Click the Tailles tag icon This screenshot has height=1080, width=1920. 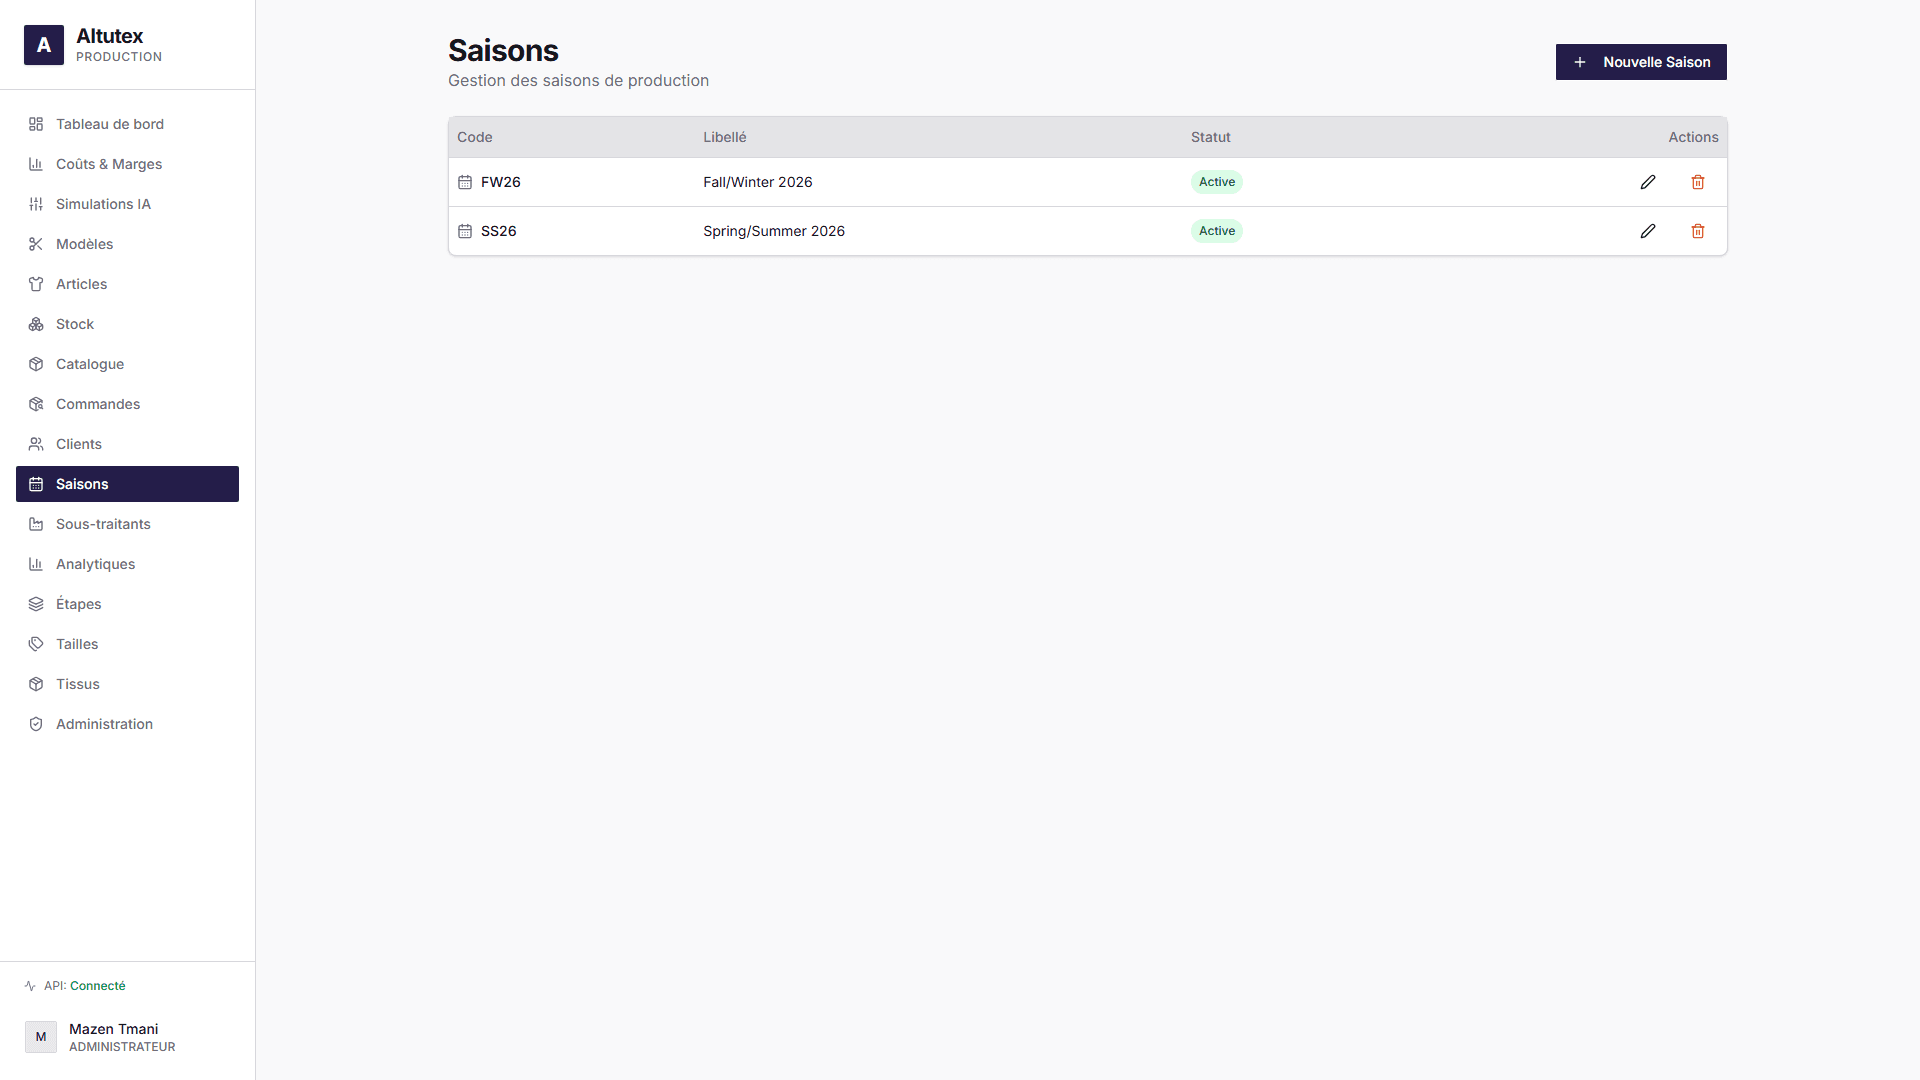36,644
